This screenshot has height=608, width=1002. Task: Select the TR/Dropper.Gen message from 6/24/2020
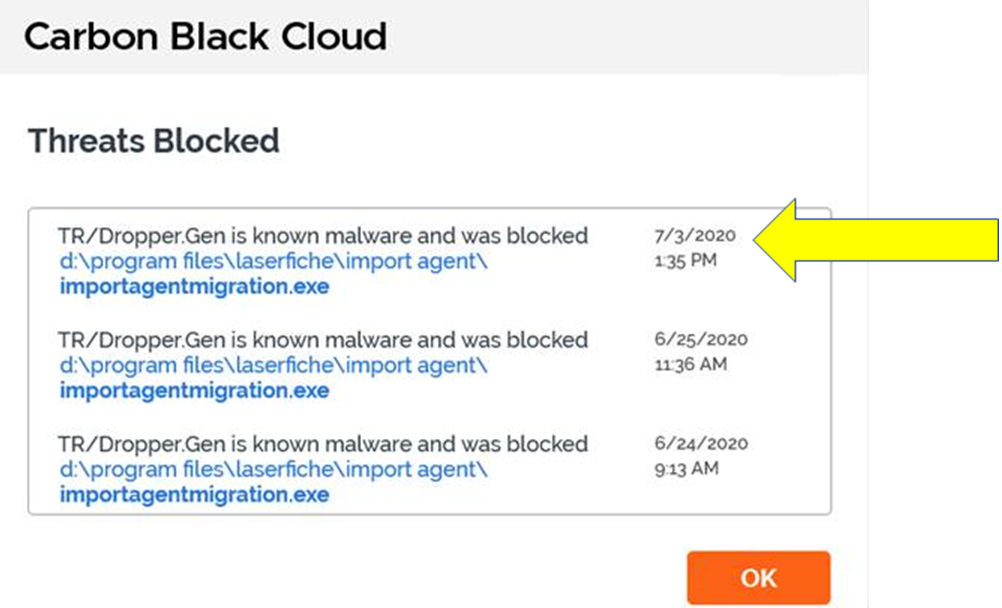(322, 443)
